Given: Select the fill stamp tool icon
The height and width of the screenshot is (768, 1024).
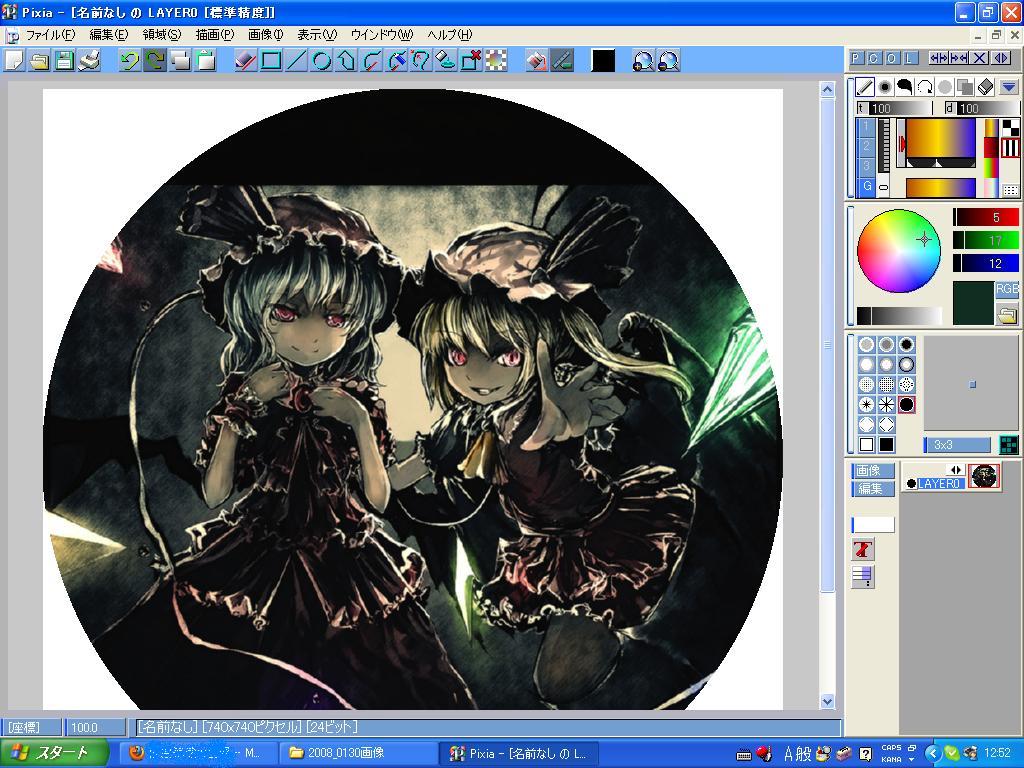Looking at the screenshot, I should click(446, 61).
